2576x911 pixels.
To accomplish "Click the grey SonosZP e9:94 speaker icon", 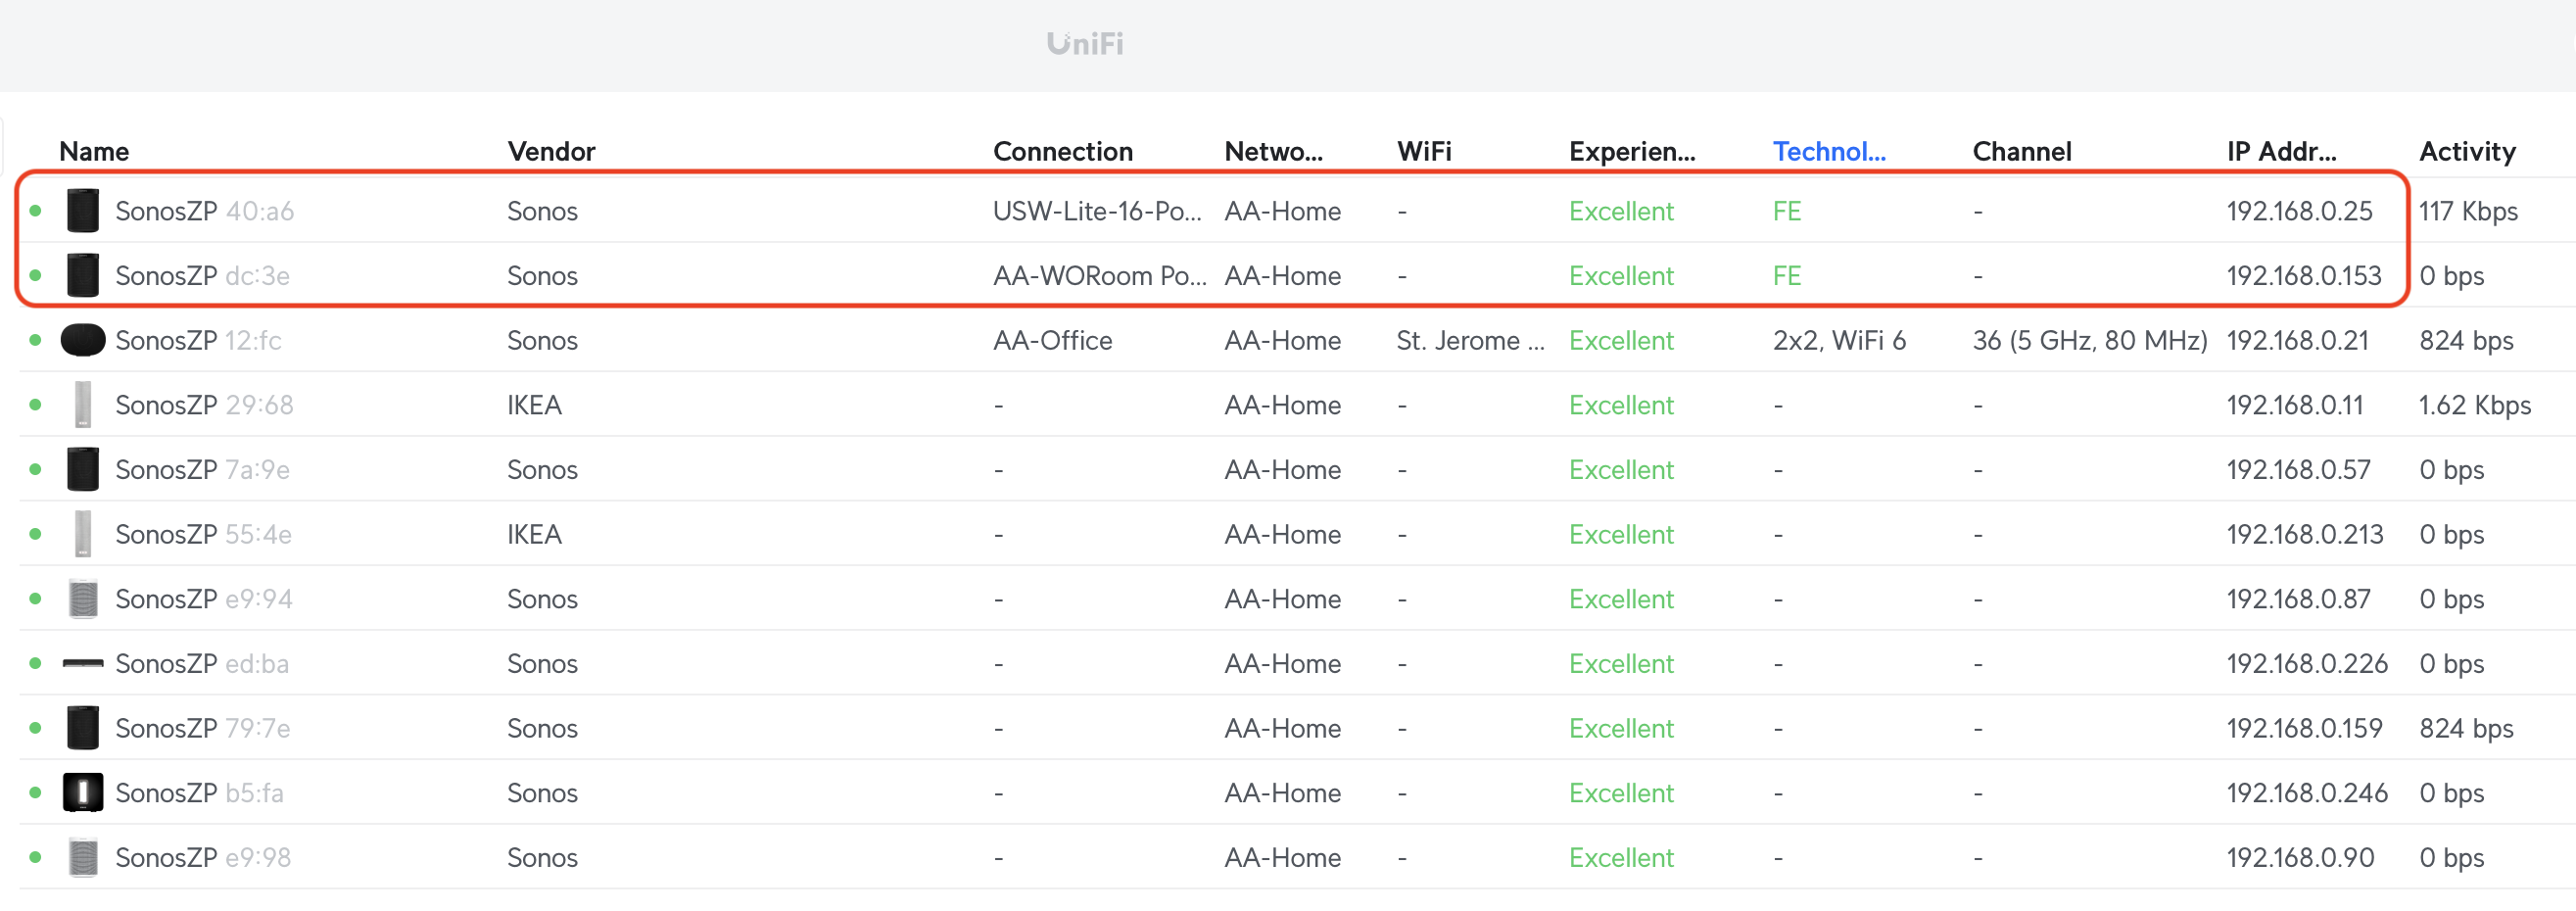I will [83, 599].
